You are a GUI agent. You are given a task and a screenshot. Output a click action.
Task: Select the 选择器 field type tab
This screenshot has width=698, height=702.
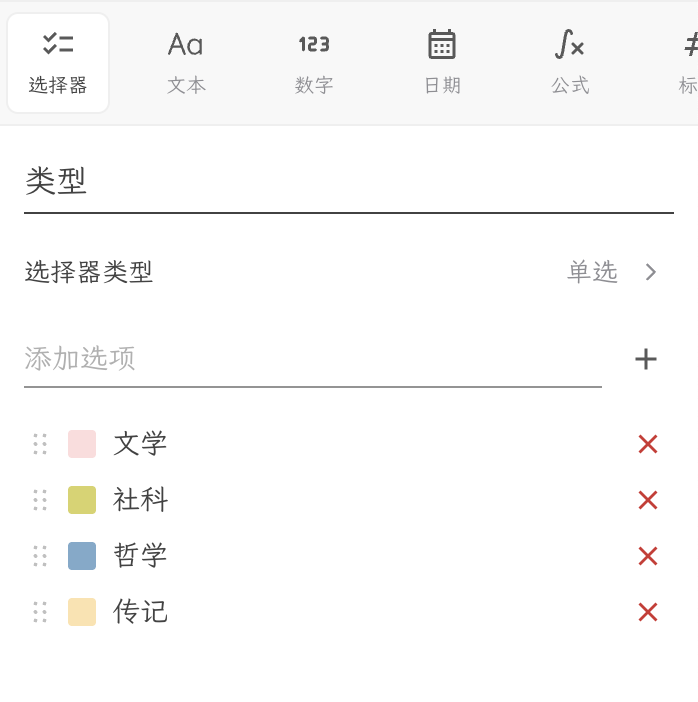58,63
